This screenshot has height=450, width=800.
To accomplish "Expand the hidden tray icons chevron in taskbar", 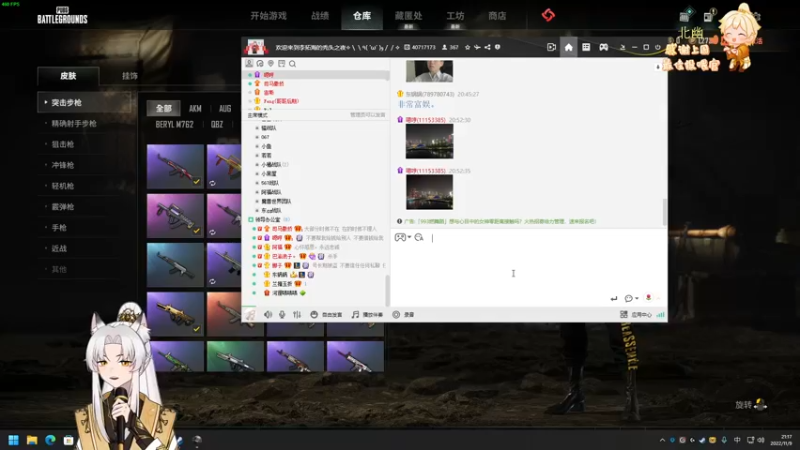I will click(x=662, y=440).
